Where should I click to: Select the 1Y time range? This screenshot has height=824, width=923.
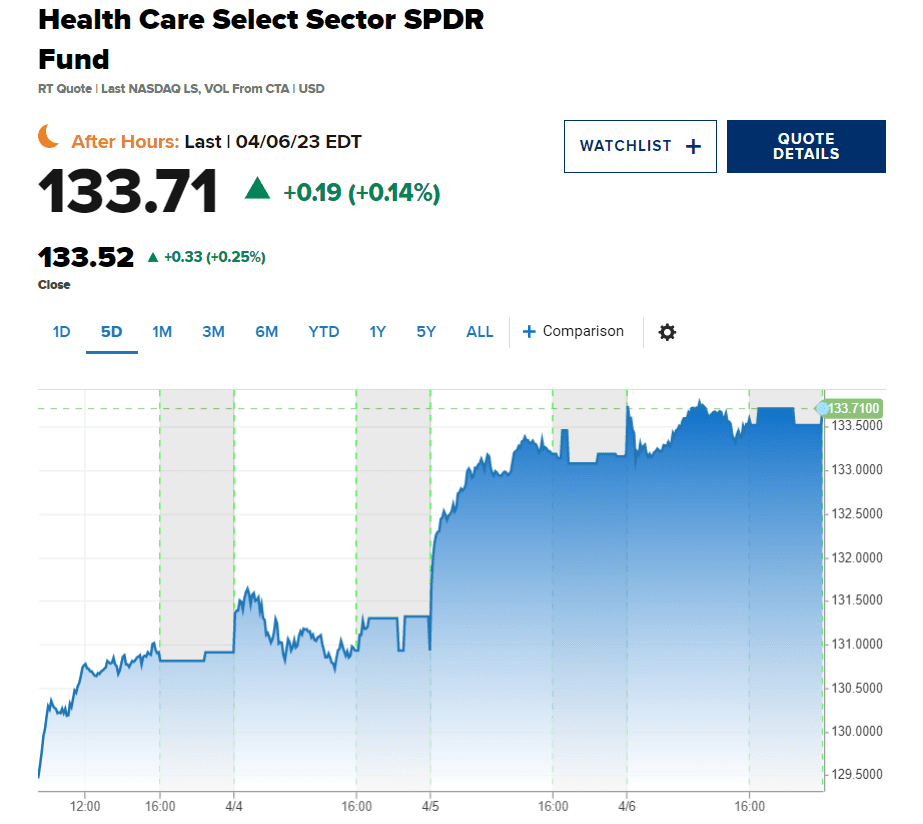tap(377, 332)
